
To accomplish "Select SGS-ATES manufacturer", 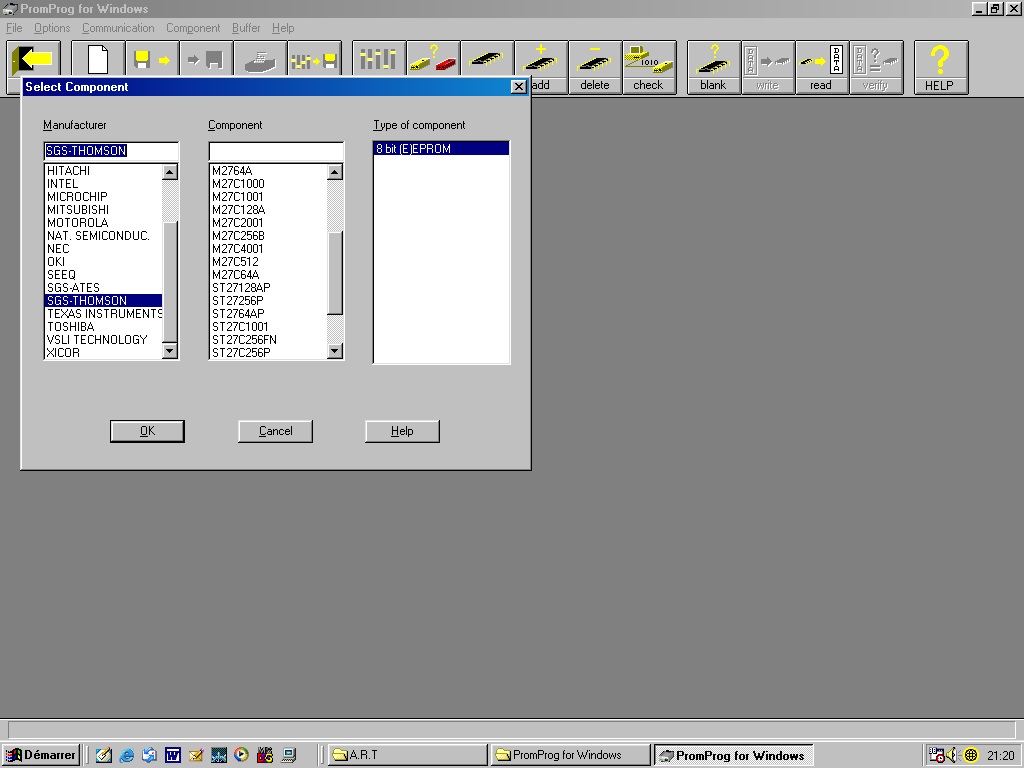I will point(103,287).
